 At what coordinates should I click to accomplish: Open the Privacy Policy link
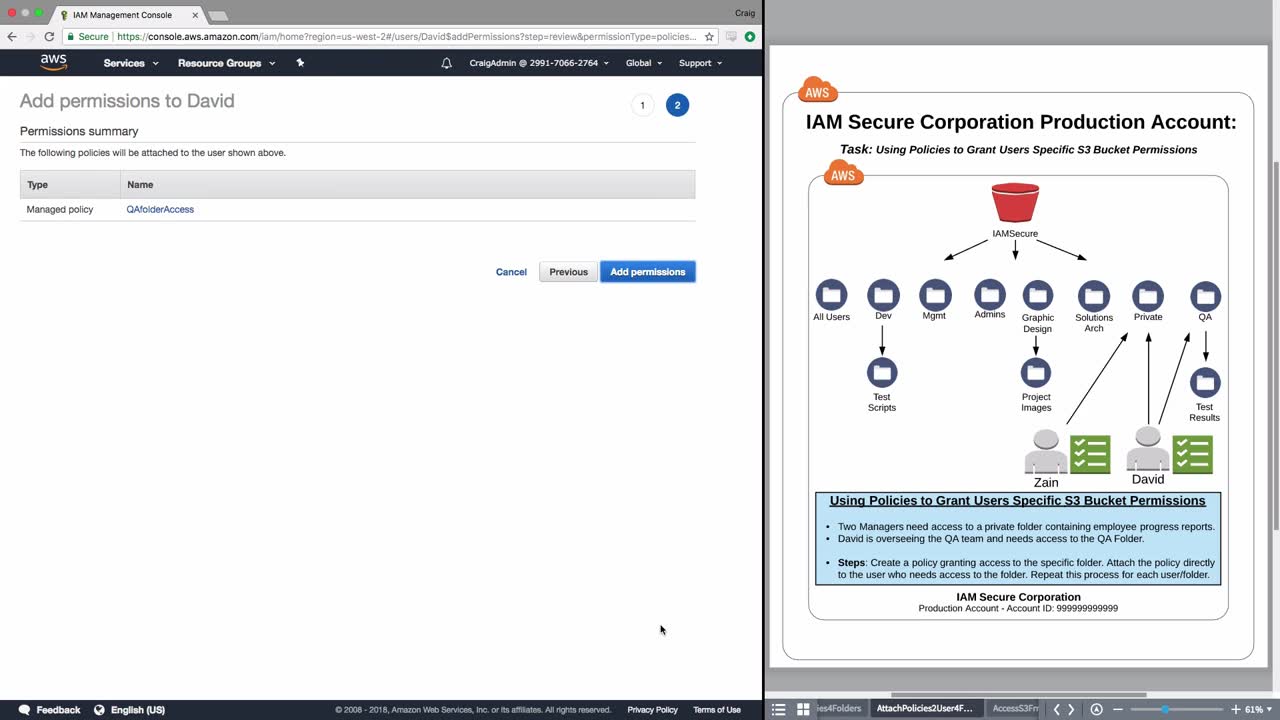coord(652,710)
